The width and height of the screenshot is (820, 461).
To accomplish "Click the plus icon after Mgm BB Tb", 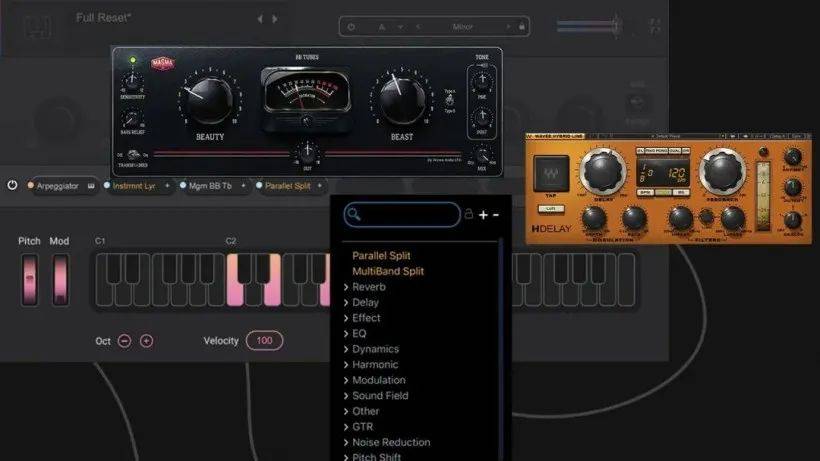I will tap(243, 186).
